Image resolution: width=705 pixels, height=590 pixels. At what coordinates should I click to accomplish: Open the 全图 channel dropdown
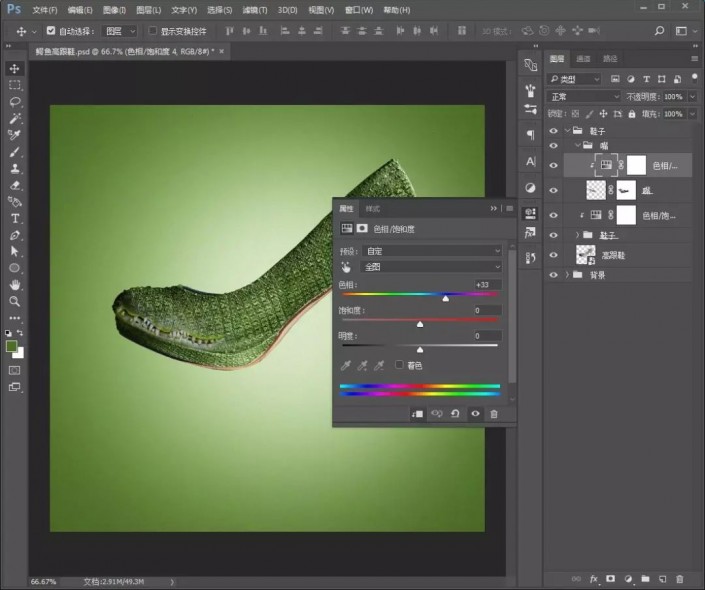click(432, 267)
